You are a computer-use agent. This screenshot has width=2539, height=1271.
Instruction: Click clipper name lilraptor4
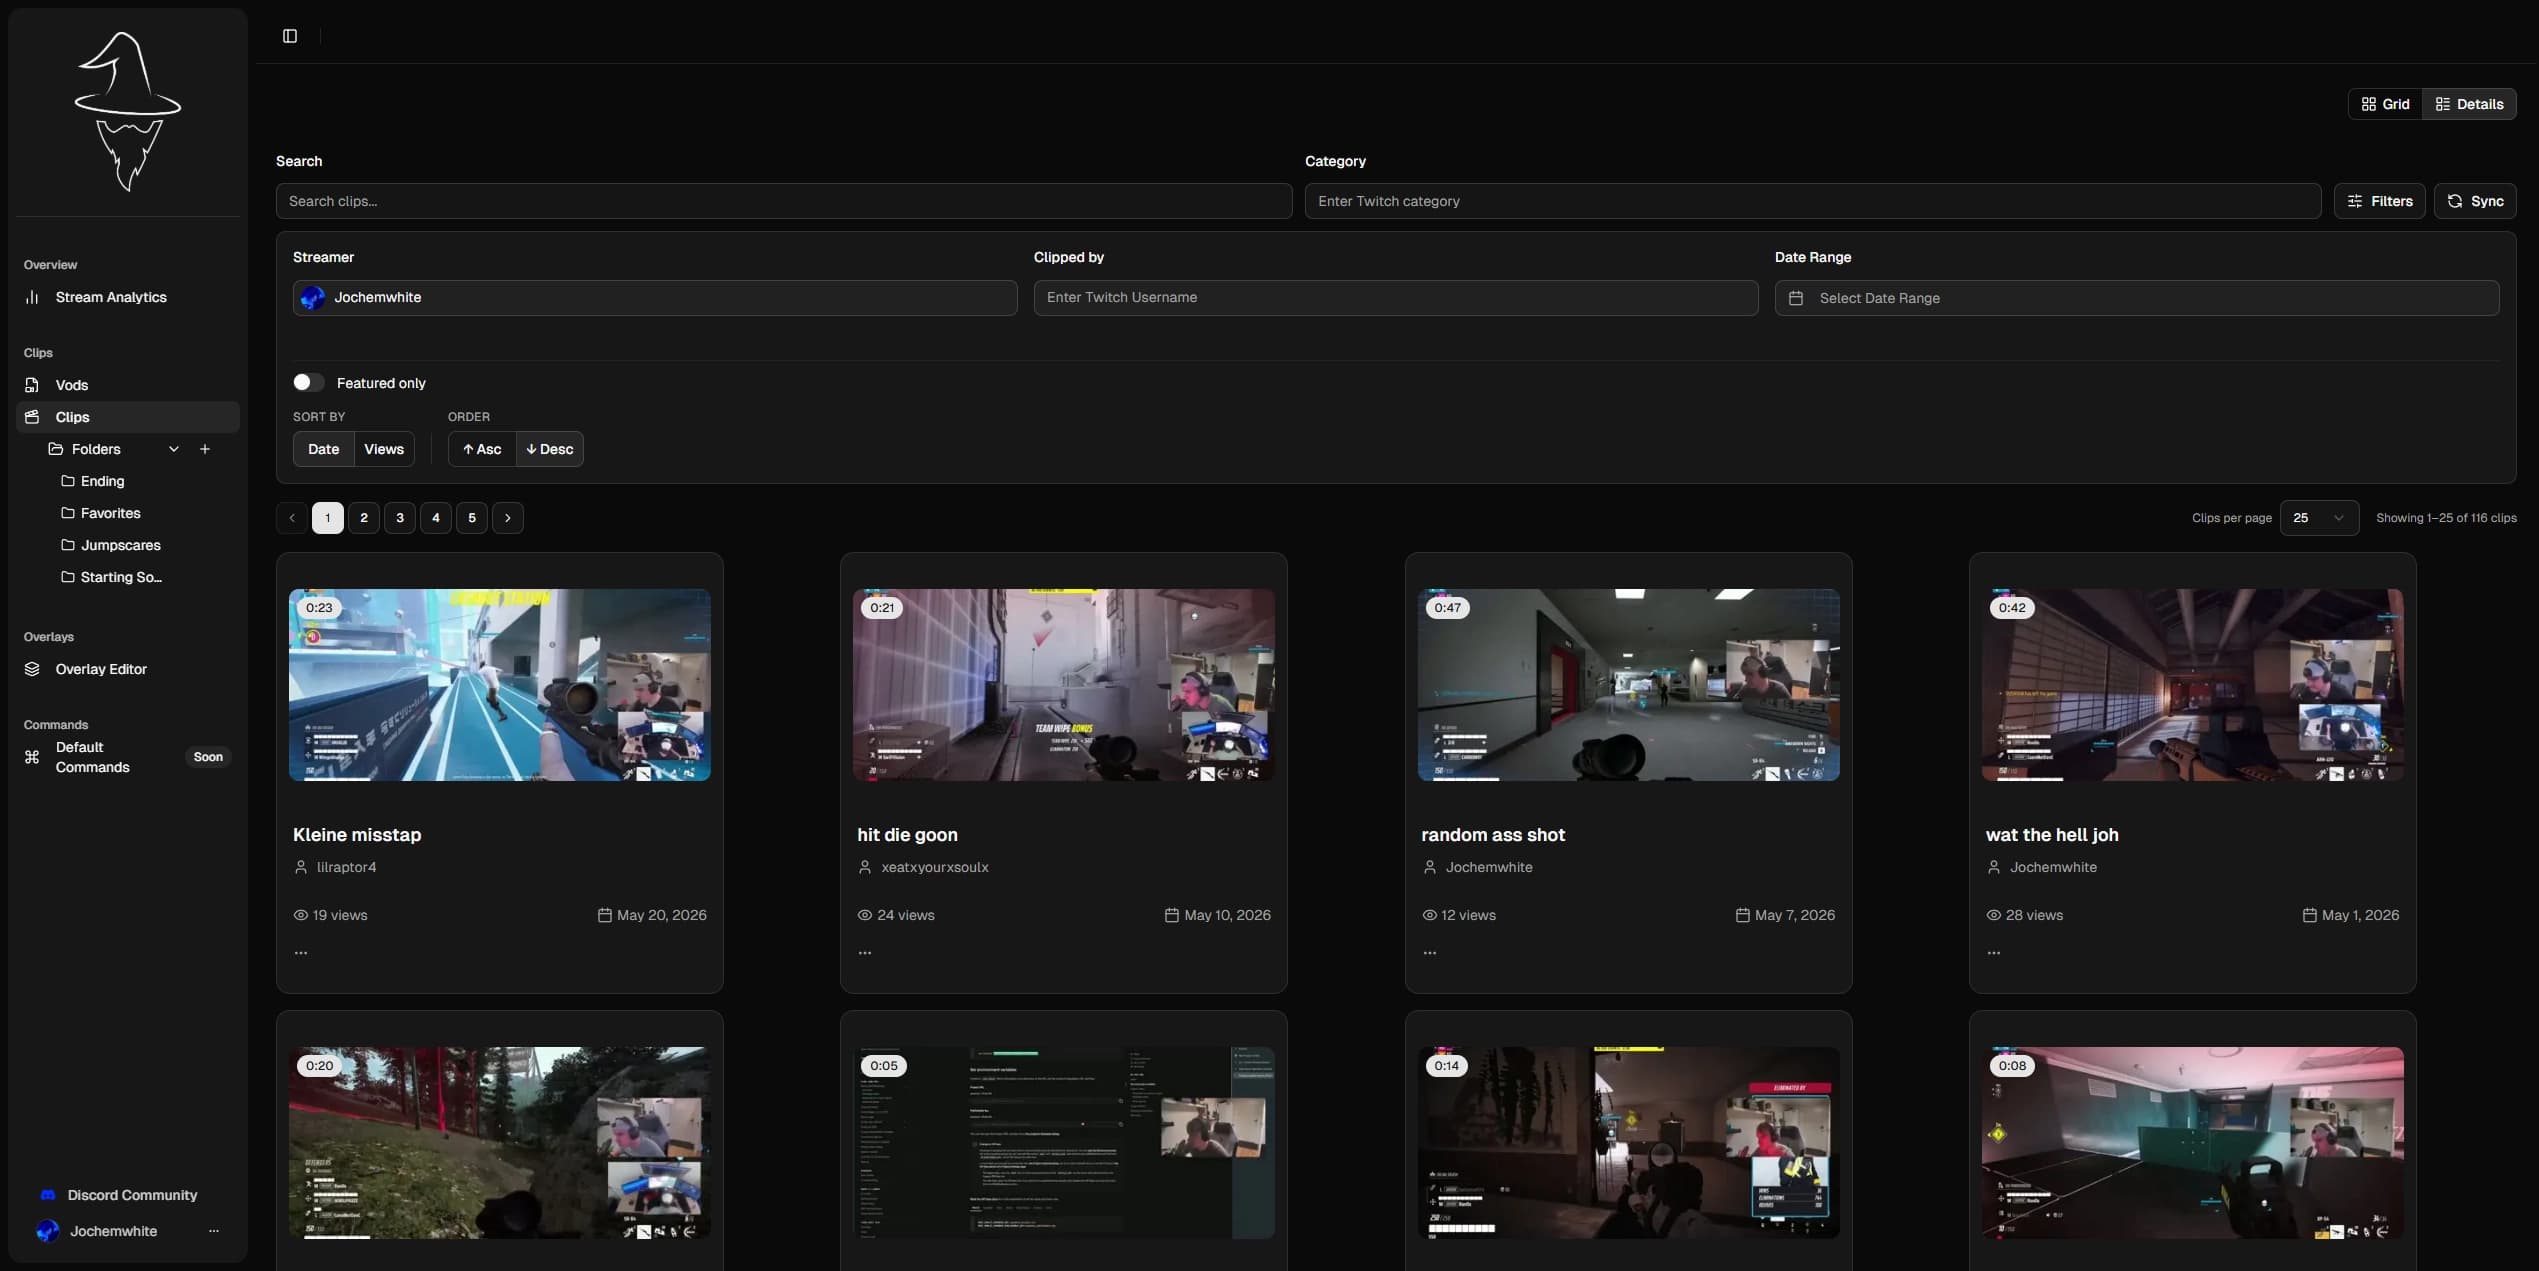pos(346,867)
